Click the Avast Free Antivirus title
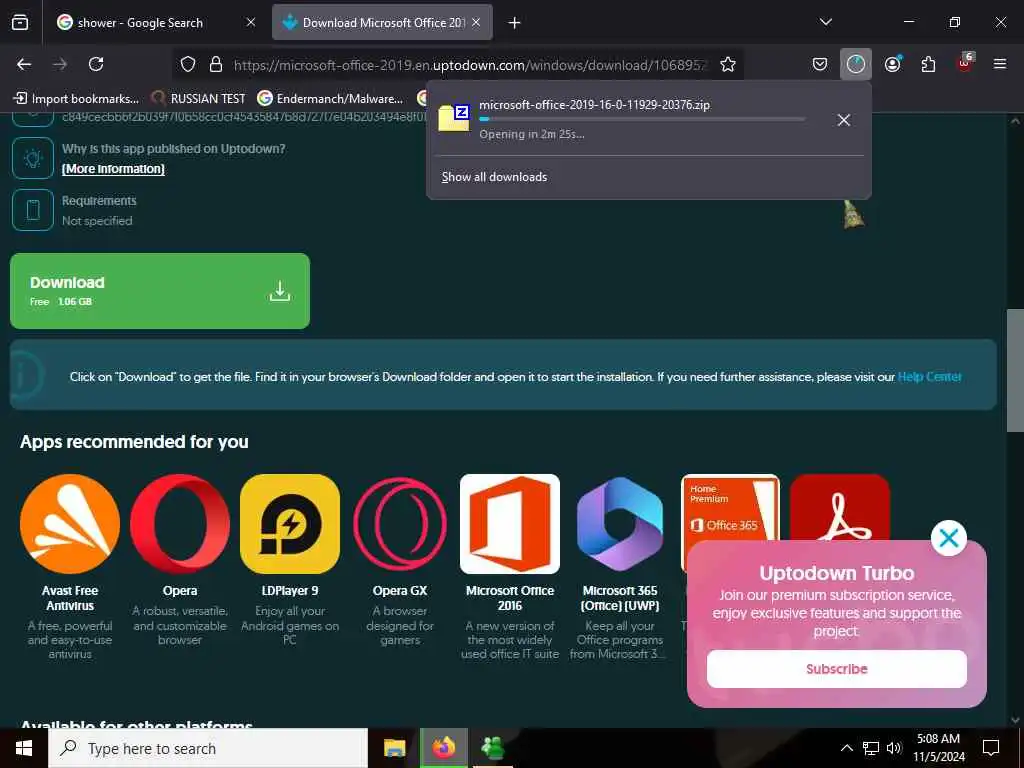 pos(70,598)
